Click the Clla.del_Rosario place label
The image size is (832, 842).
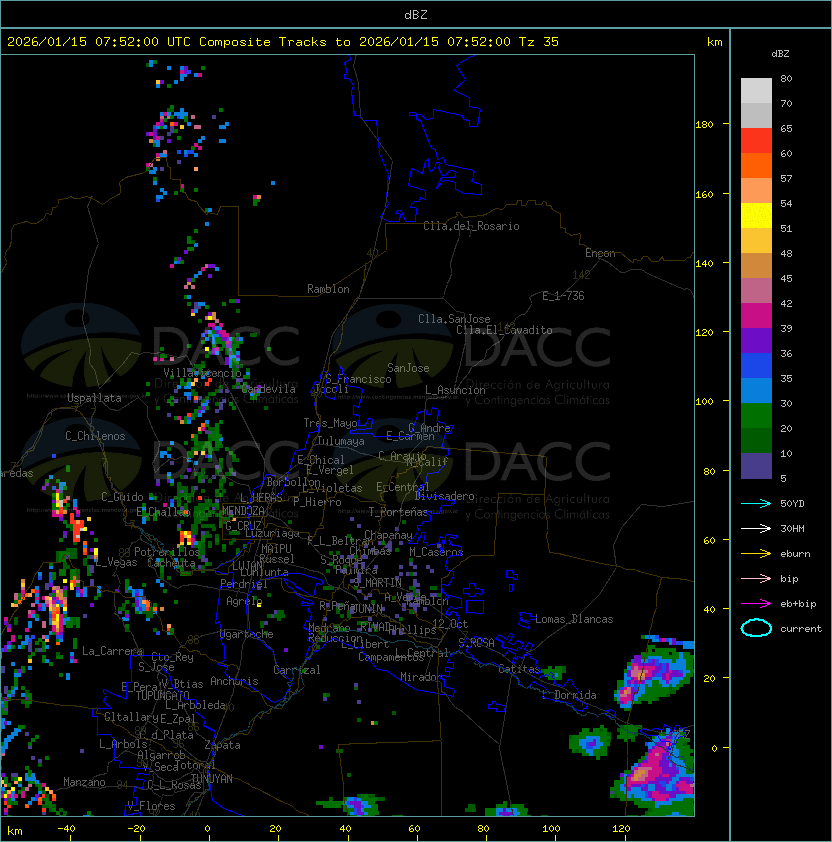point(471,226)
